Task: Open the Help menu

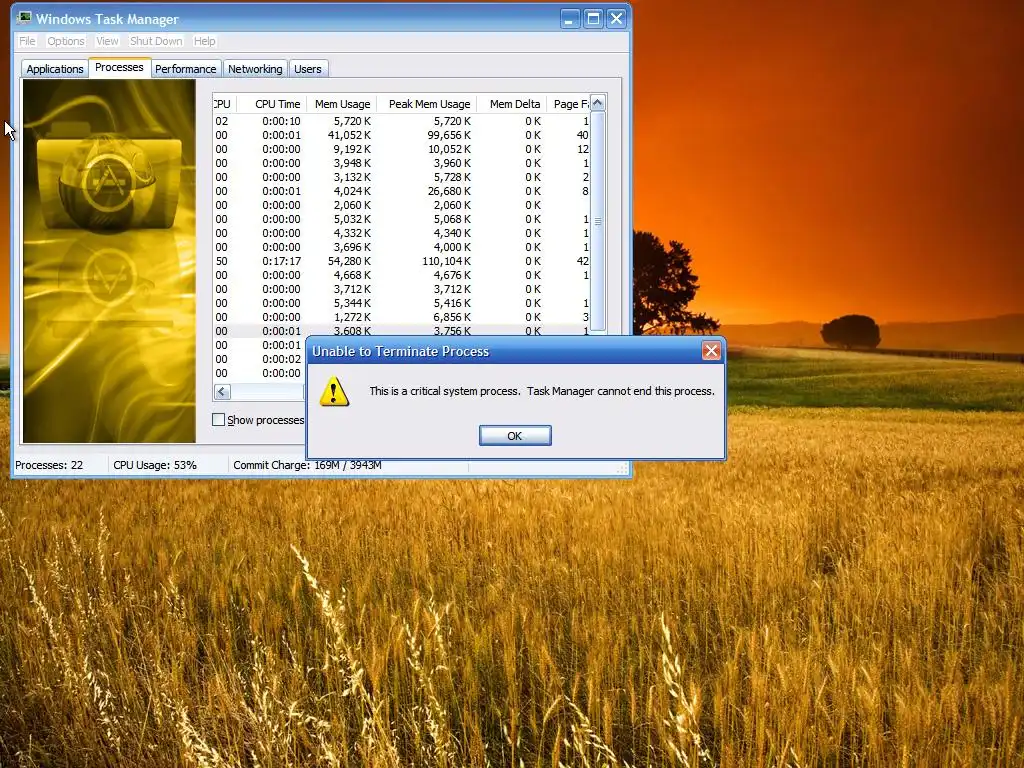Action: pyautogui.click(x=204, y=41)
